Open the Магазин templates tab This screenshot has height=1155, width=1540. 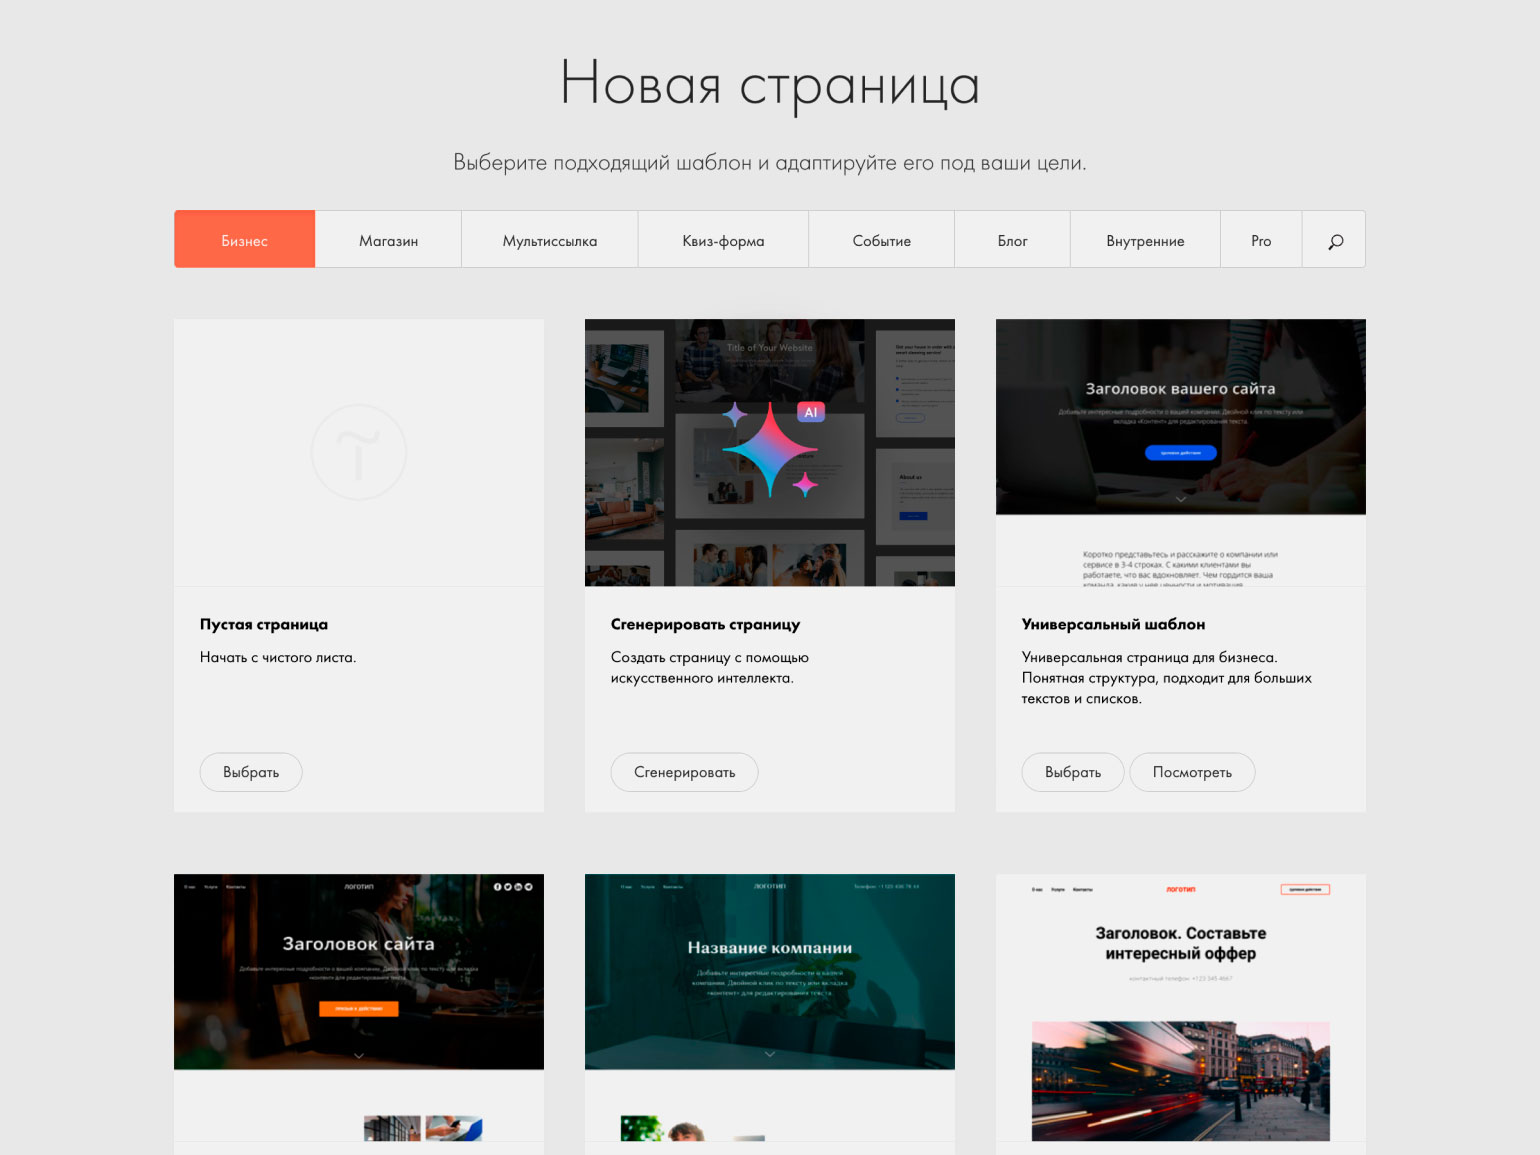point(388,241)
